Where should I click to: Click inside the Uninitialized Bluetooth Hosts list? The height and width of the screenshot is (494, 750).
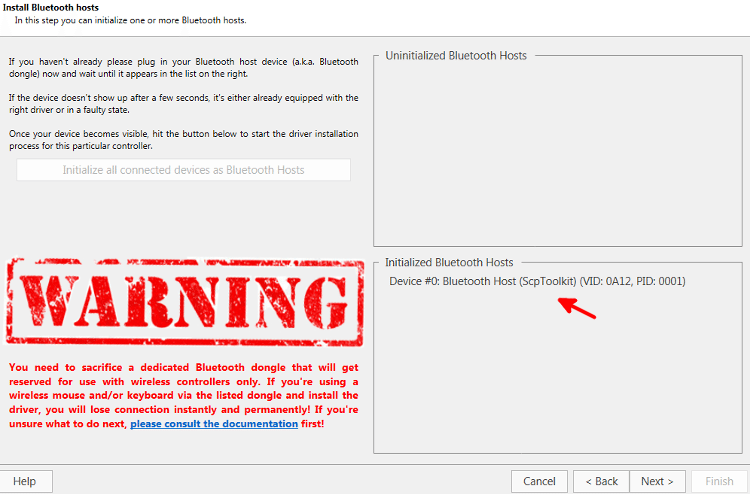[558, 153]
